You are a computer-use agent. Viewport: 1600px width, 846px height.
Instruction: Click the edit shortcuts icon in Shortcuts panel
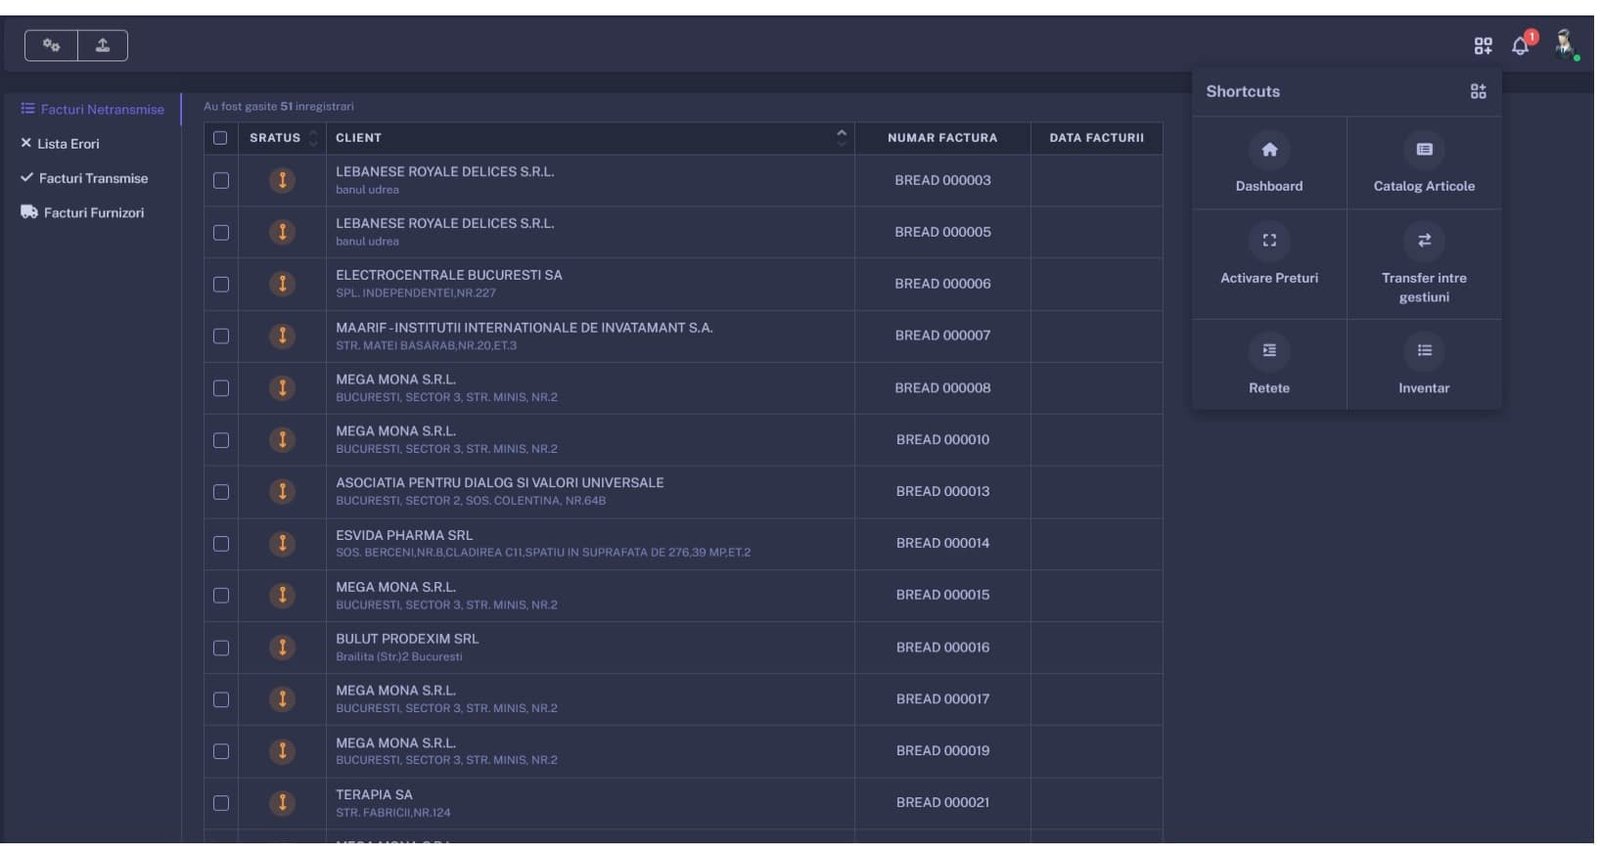(x=1478, y=91)
